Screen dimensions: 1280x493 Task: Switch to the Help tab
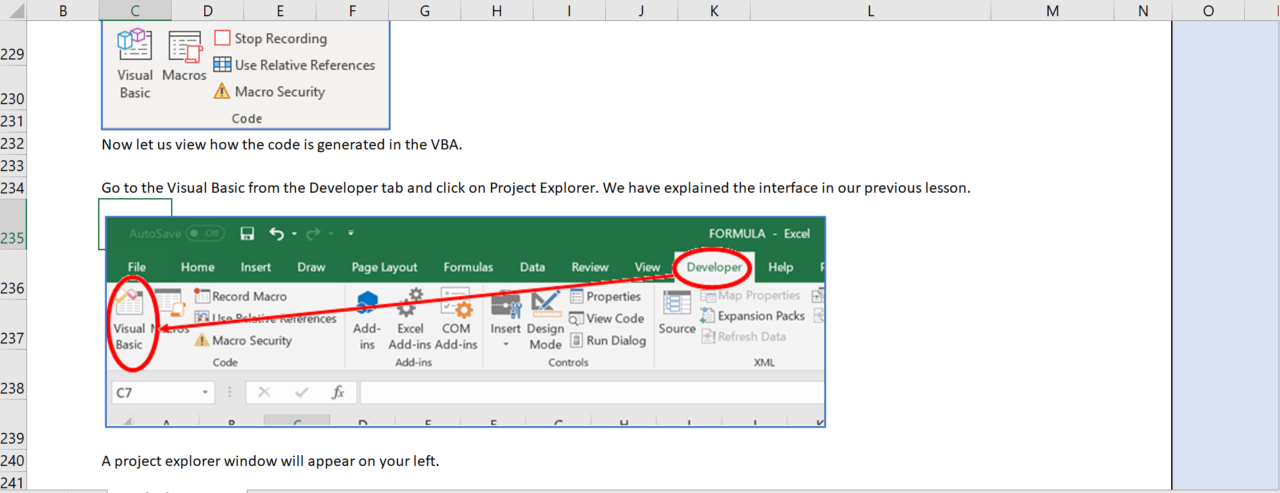(x=781, y=267)
